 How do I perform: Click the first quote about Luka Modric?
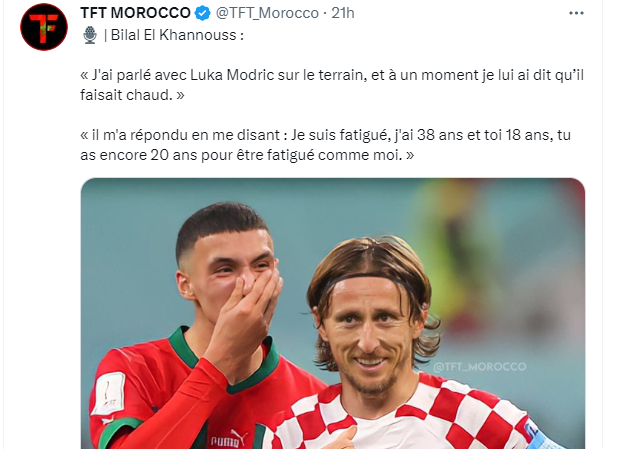(x=332, y=85)
